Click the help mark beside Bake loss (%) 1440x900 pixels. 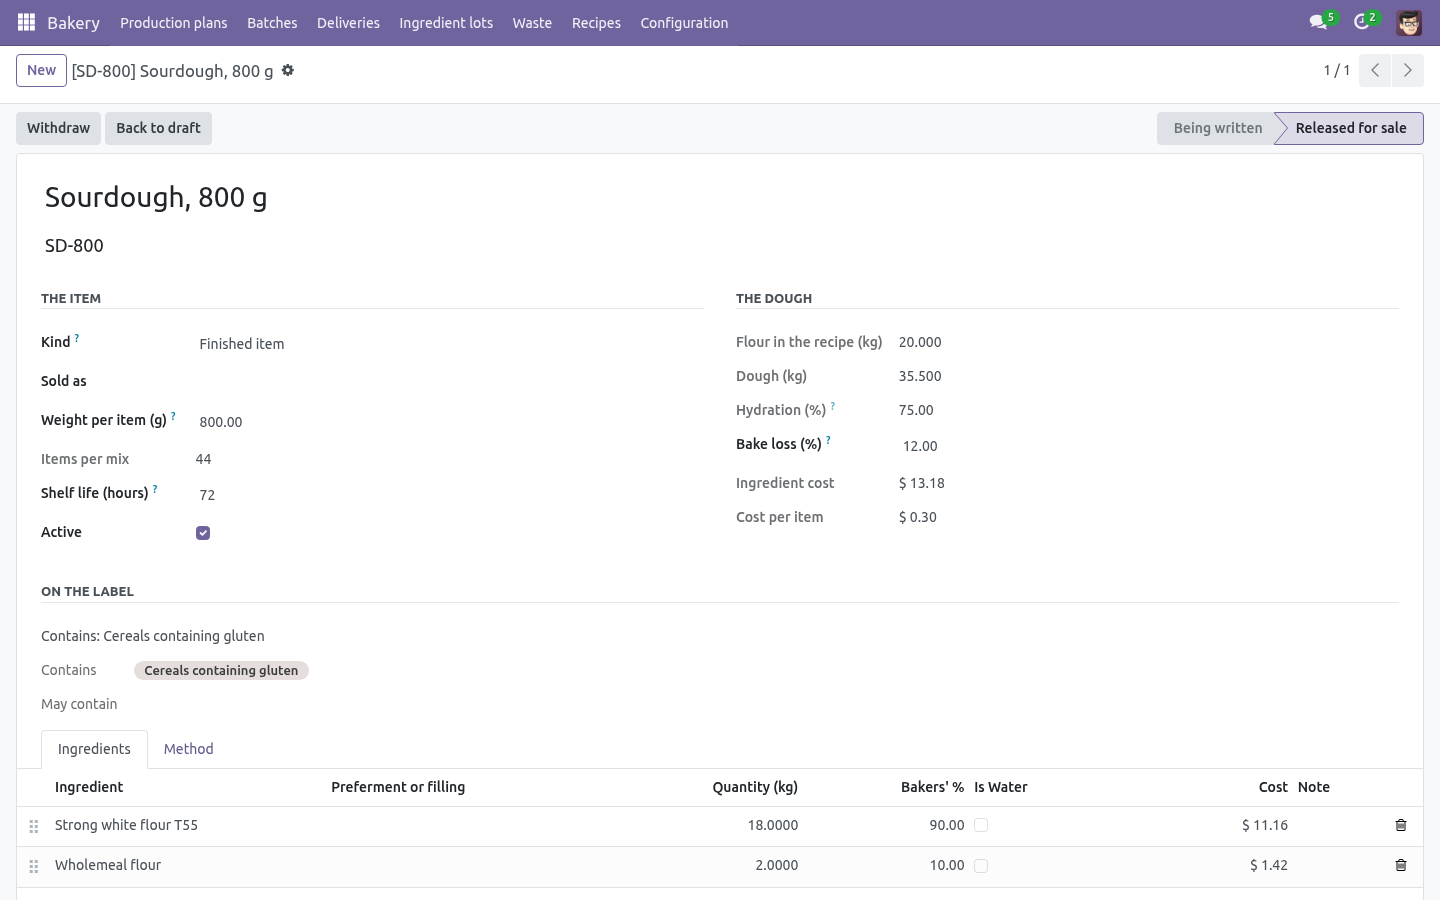click(x=828, y=440)
